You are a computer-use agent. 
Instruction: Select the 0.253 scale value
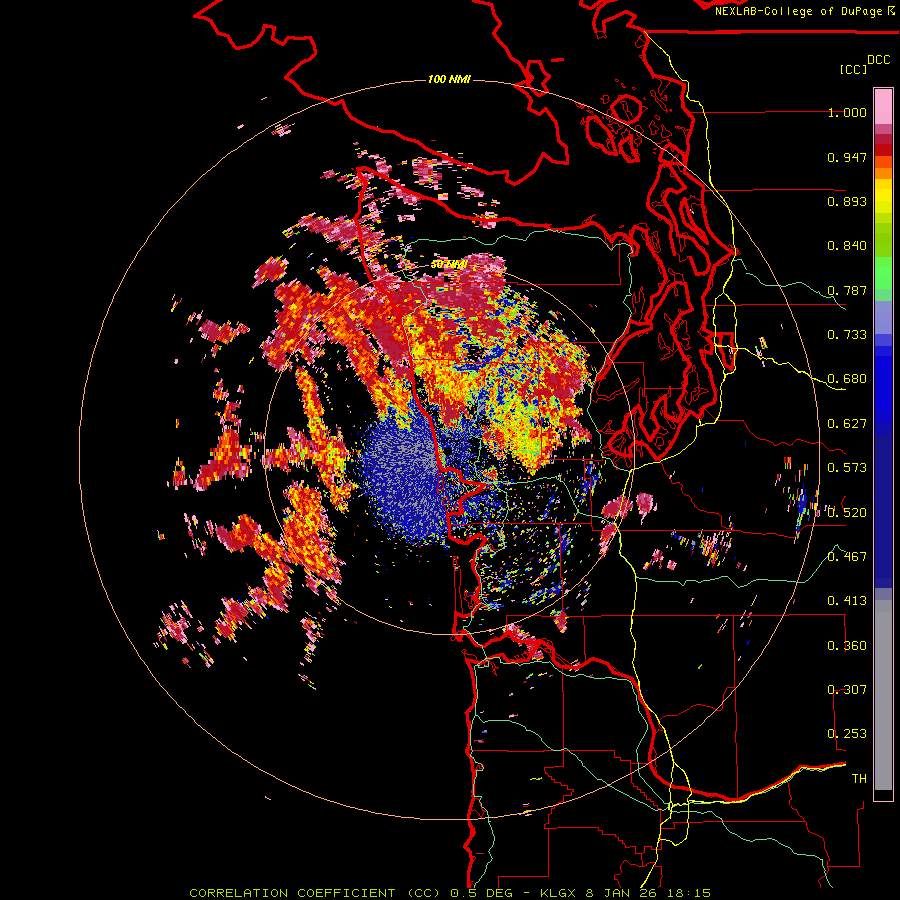click(847, 734)
